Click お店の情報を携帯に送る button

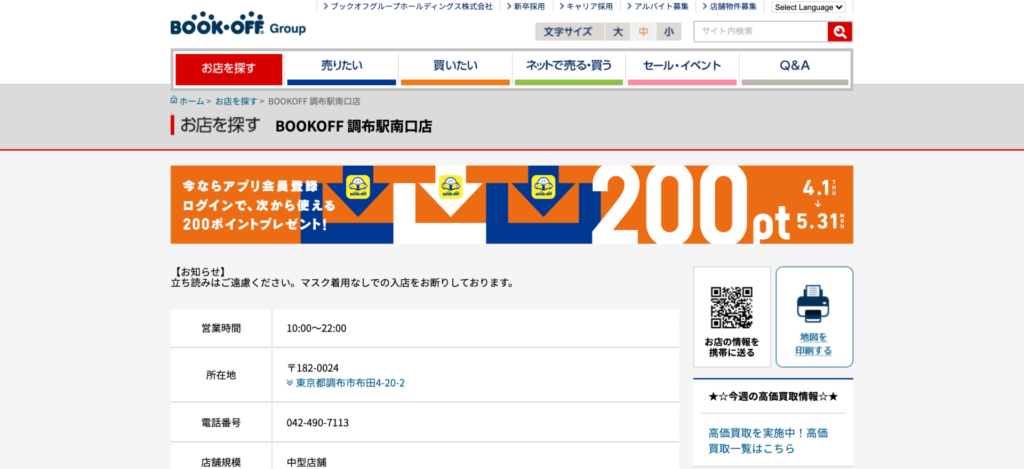(x=732, y=317)
